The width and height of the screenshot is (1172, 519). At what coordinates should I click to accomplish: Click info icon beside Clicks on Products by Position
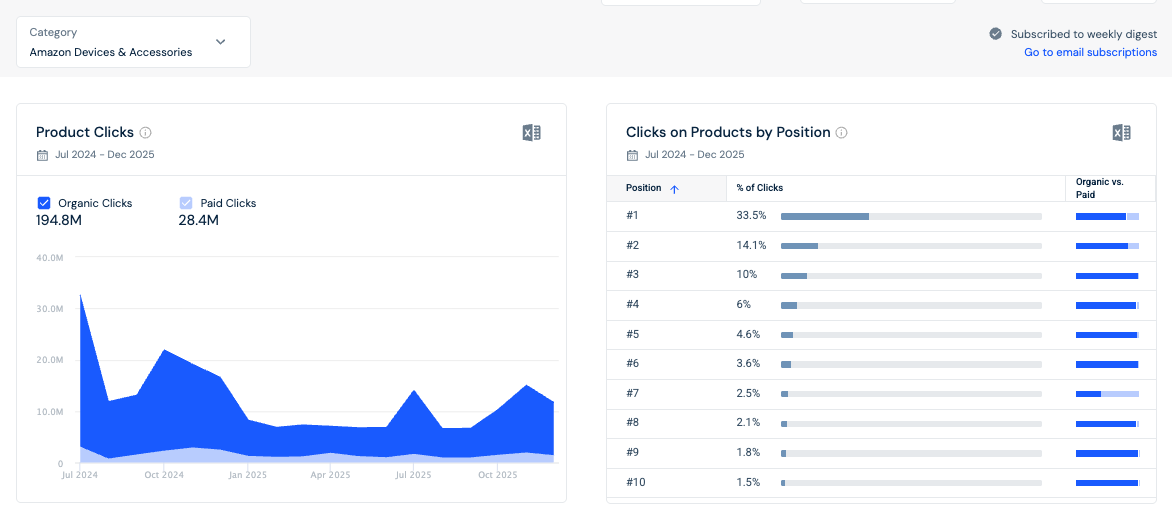click(x=842, y=132)
